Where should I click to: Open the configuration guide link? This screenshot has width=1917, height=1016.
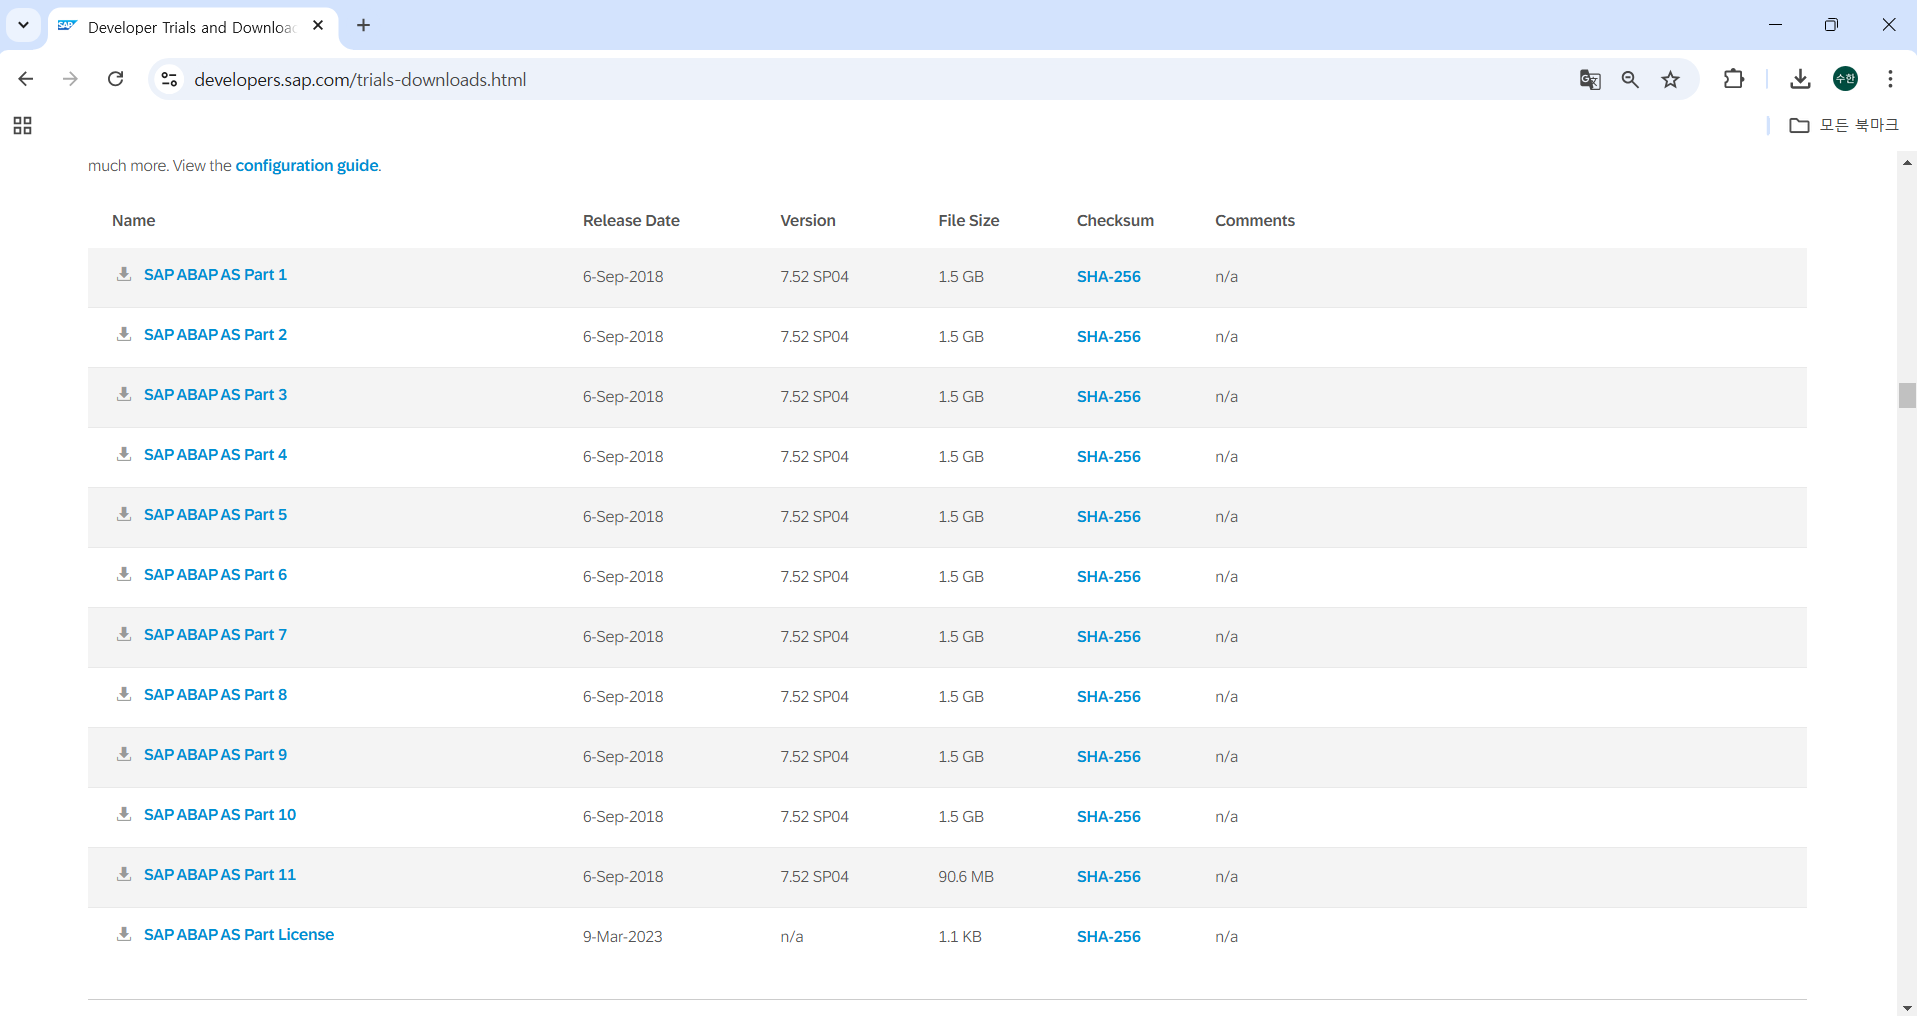point(307,165)
